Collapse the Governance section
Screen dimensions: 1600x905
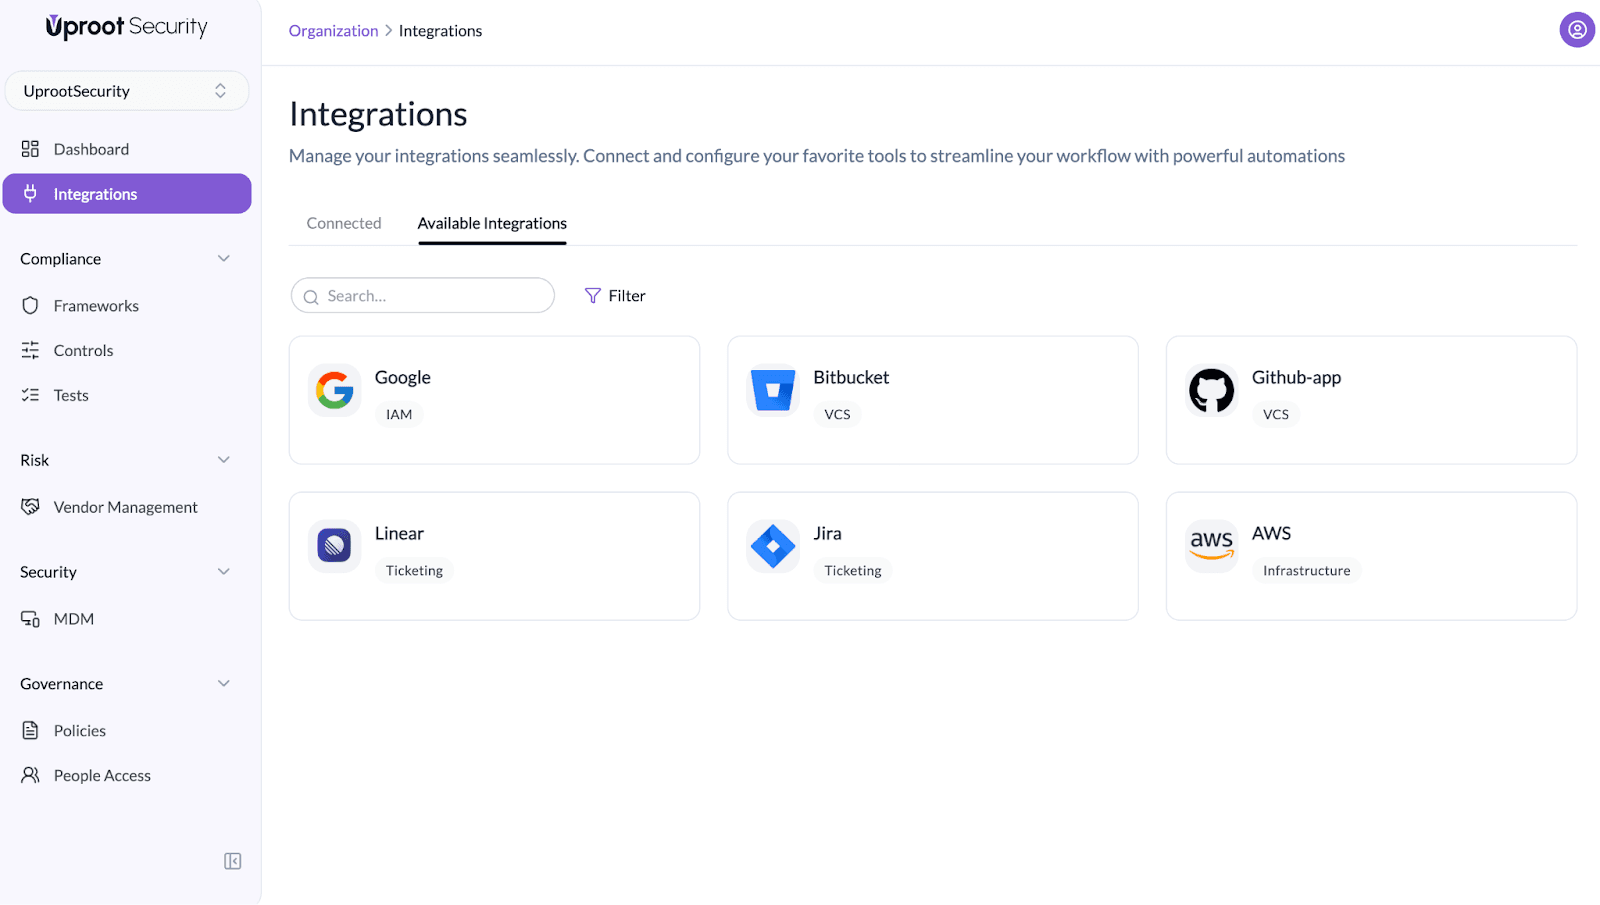[224, 684]
